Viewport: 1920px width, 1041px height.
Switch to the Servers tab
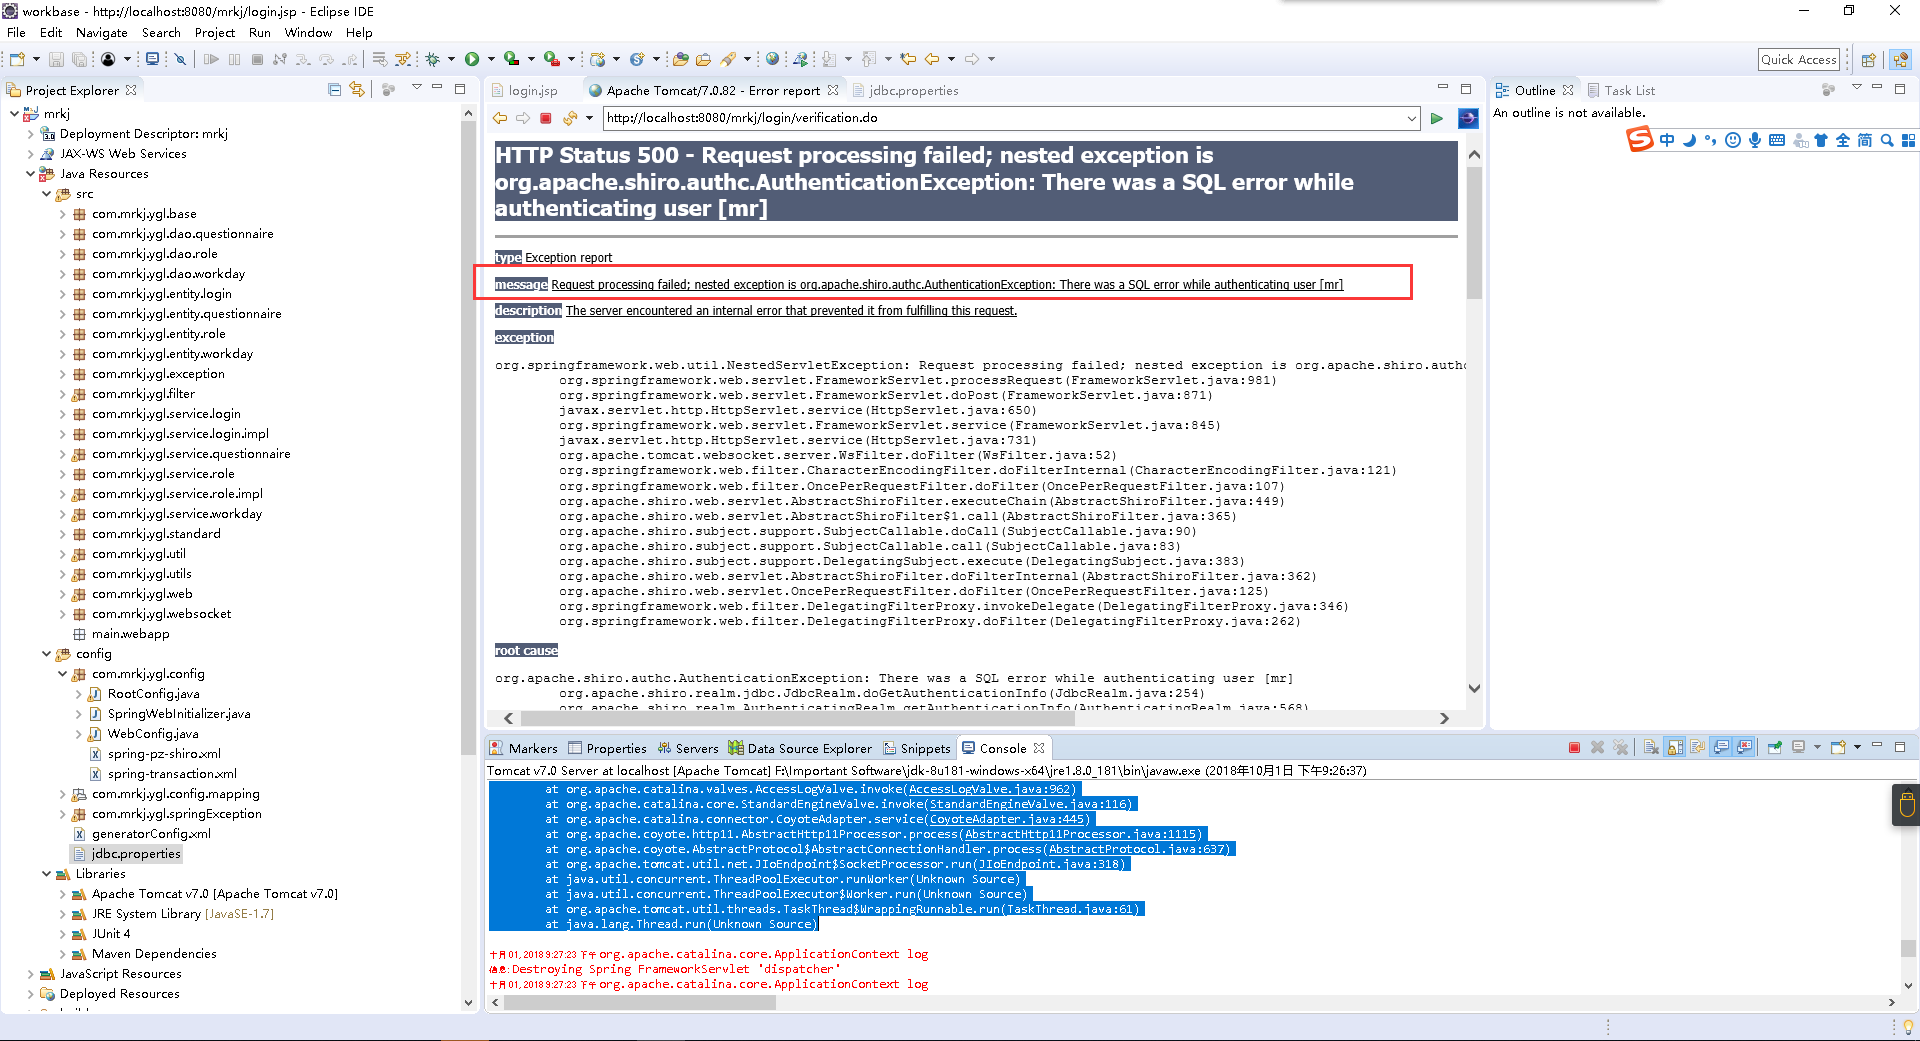click(x=688, y=749)
